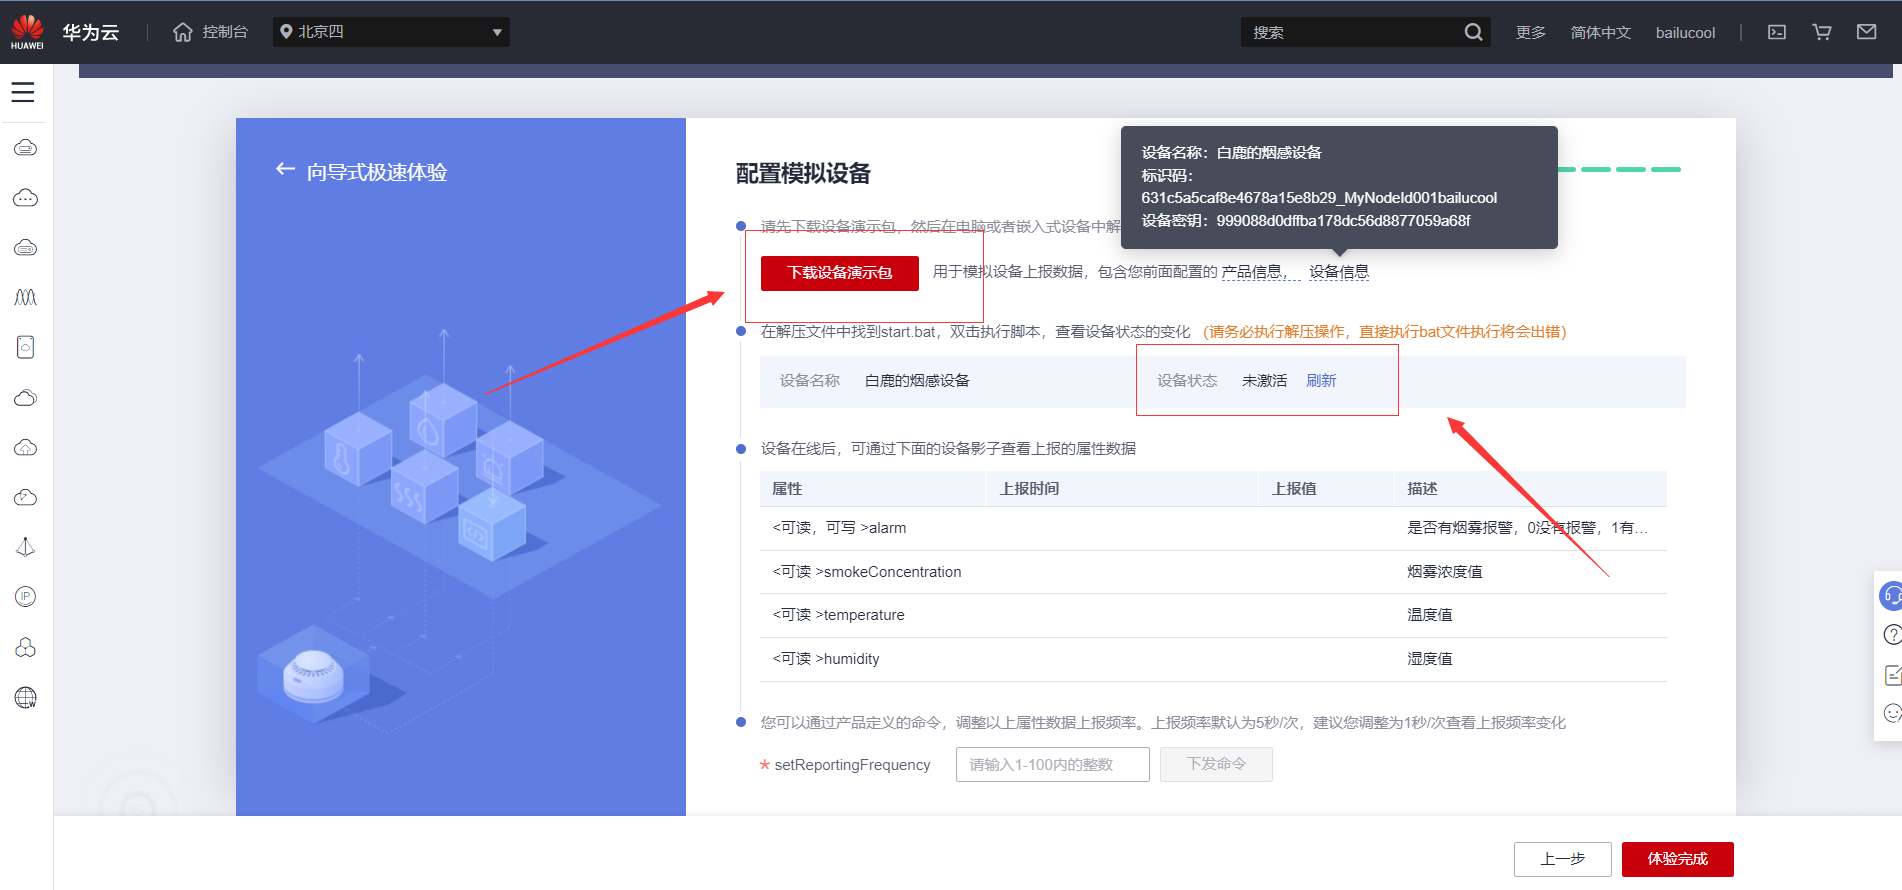Select the humidity property row
Viewport: 1902px width, 890px height.
click(1213, 659)
